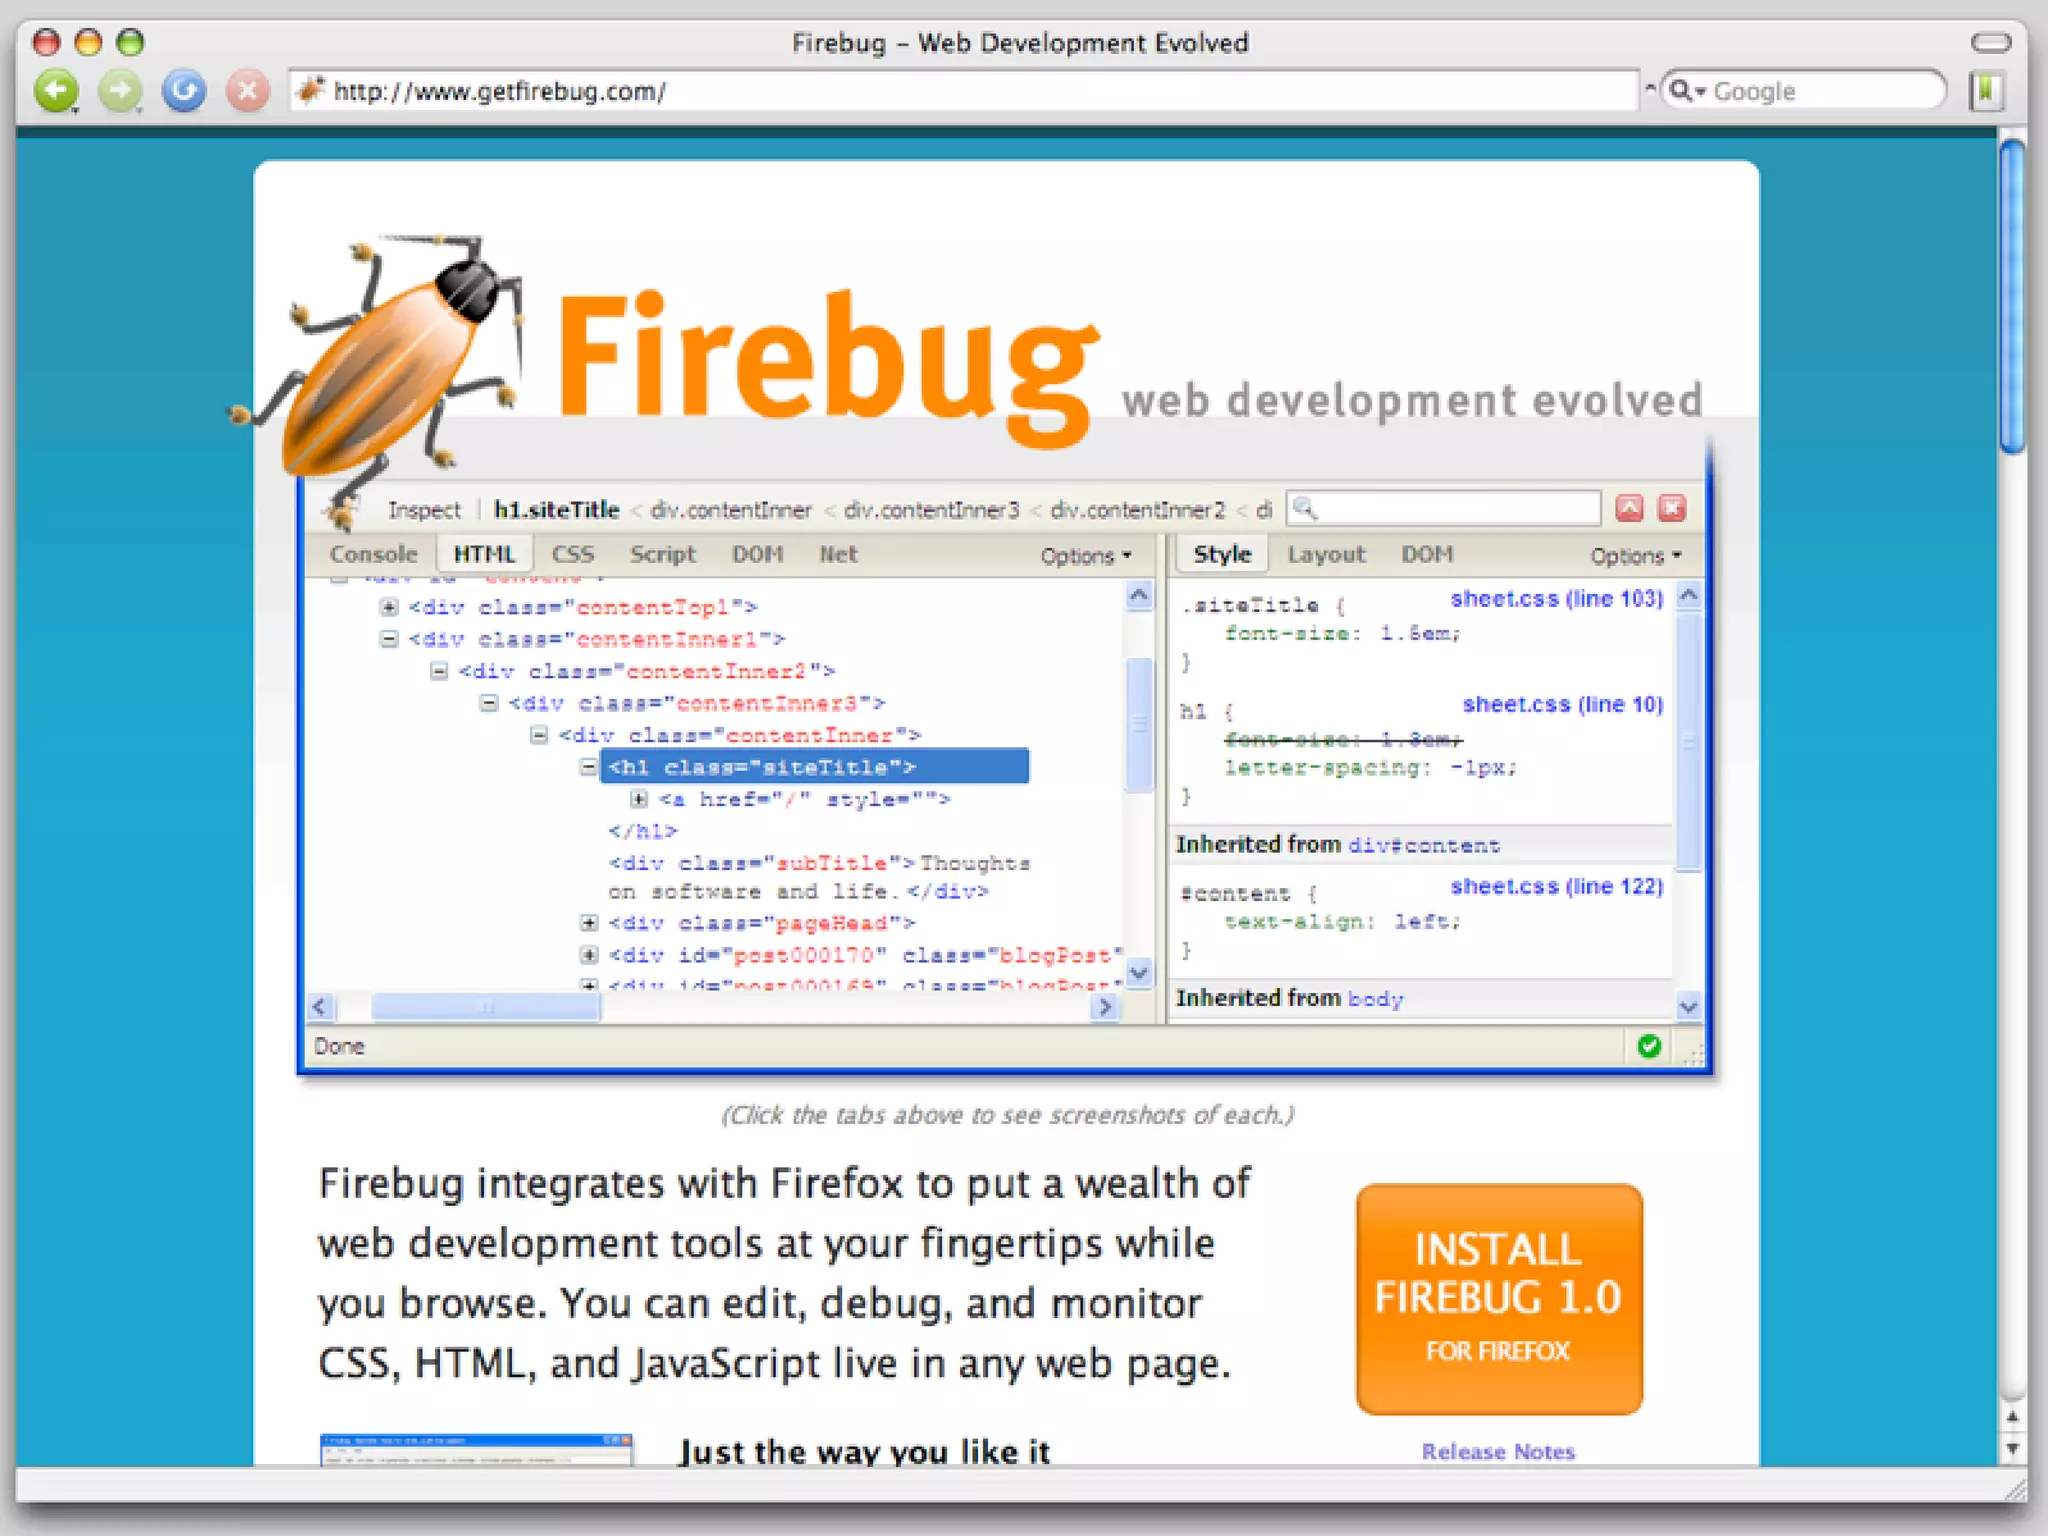The height and width of the screenshot is (1536, 2048).
Task: Click the red stop loading button
Action: [x=248, y=91]
